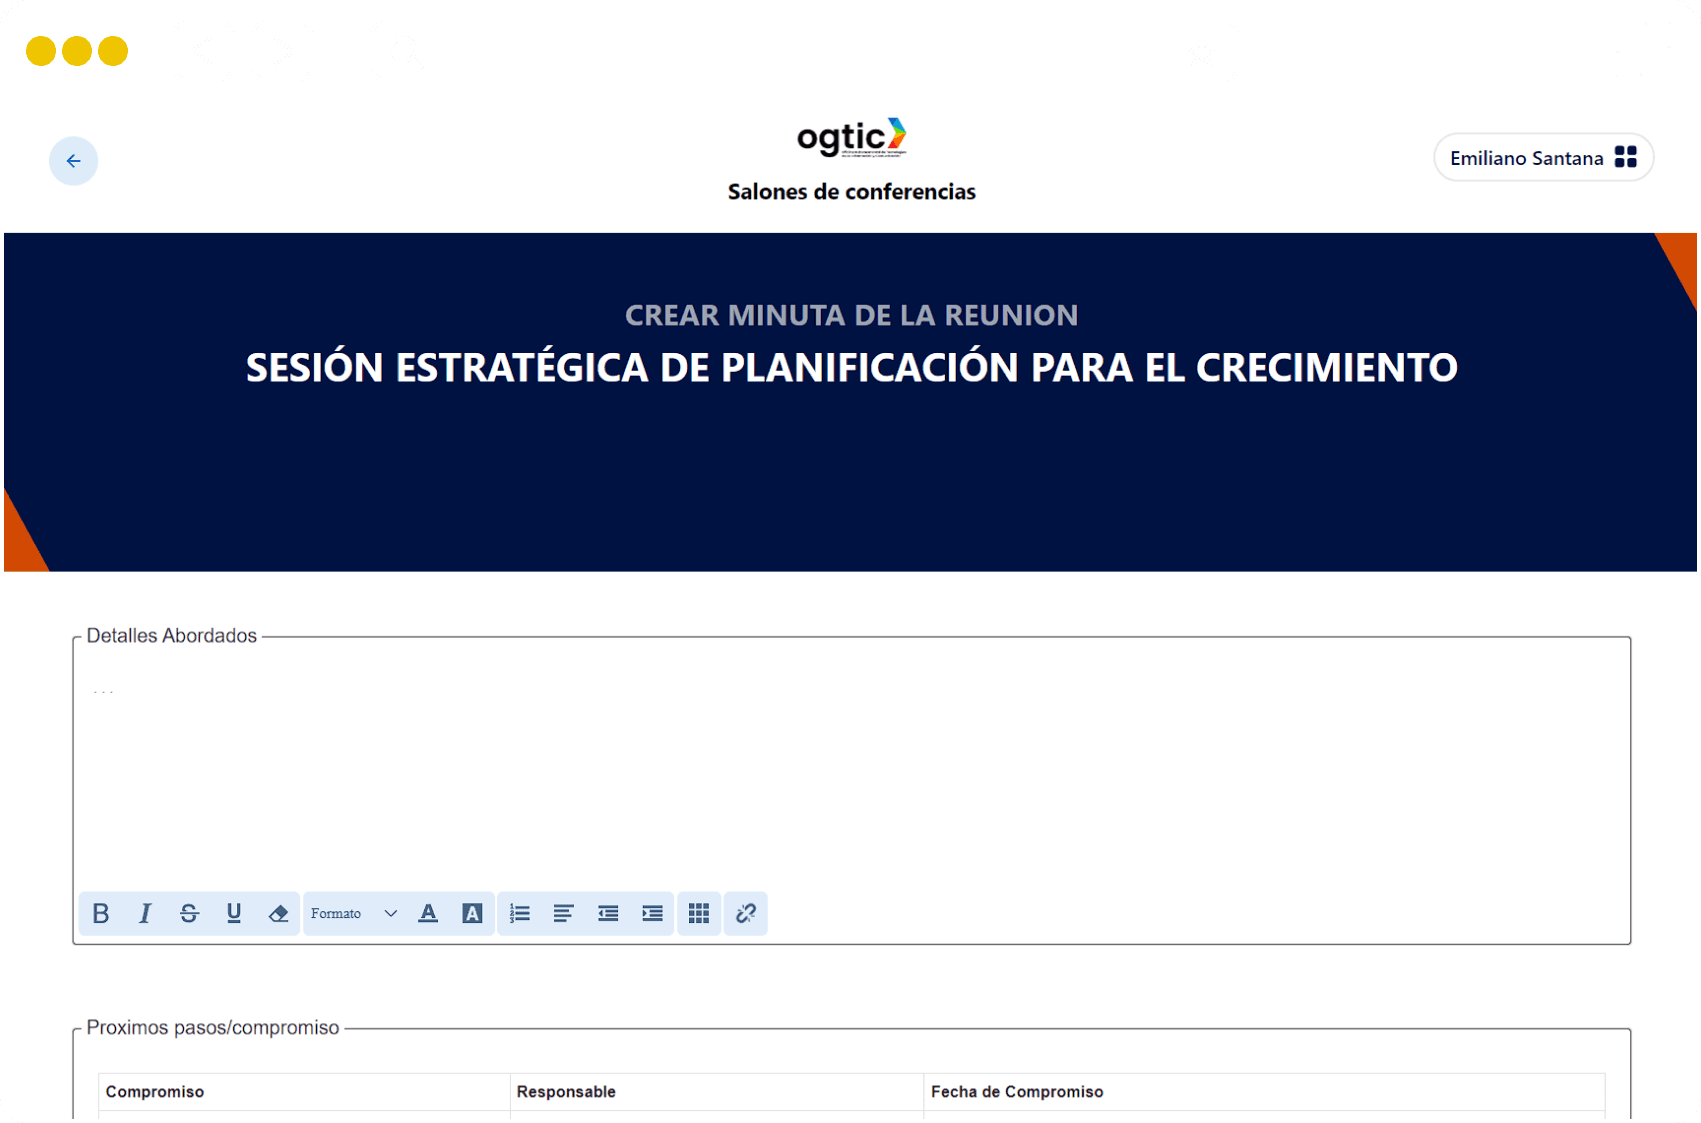
Task: Insert a table with grid icon
Action: pos(699,913)
